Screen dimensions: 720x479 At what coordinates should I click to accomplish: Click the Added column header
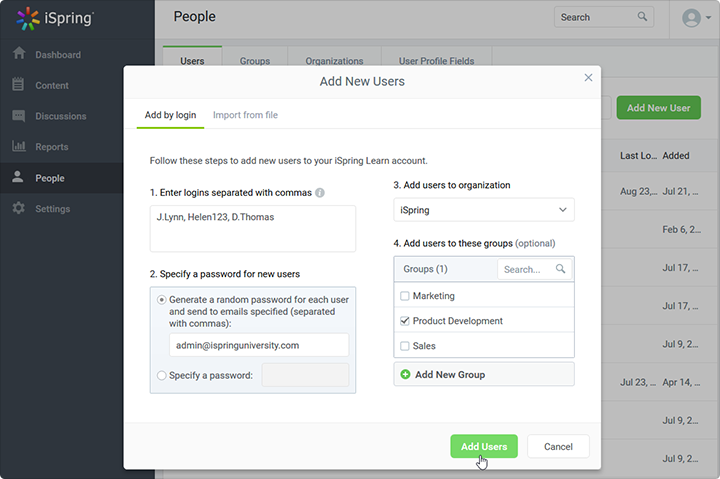[x=676, y=156]
